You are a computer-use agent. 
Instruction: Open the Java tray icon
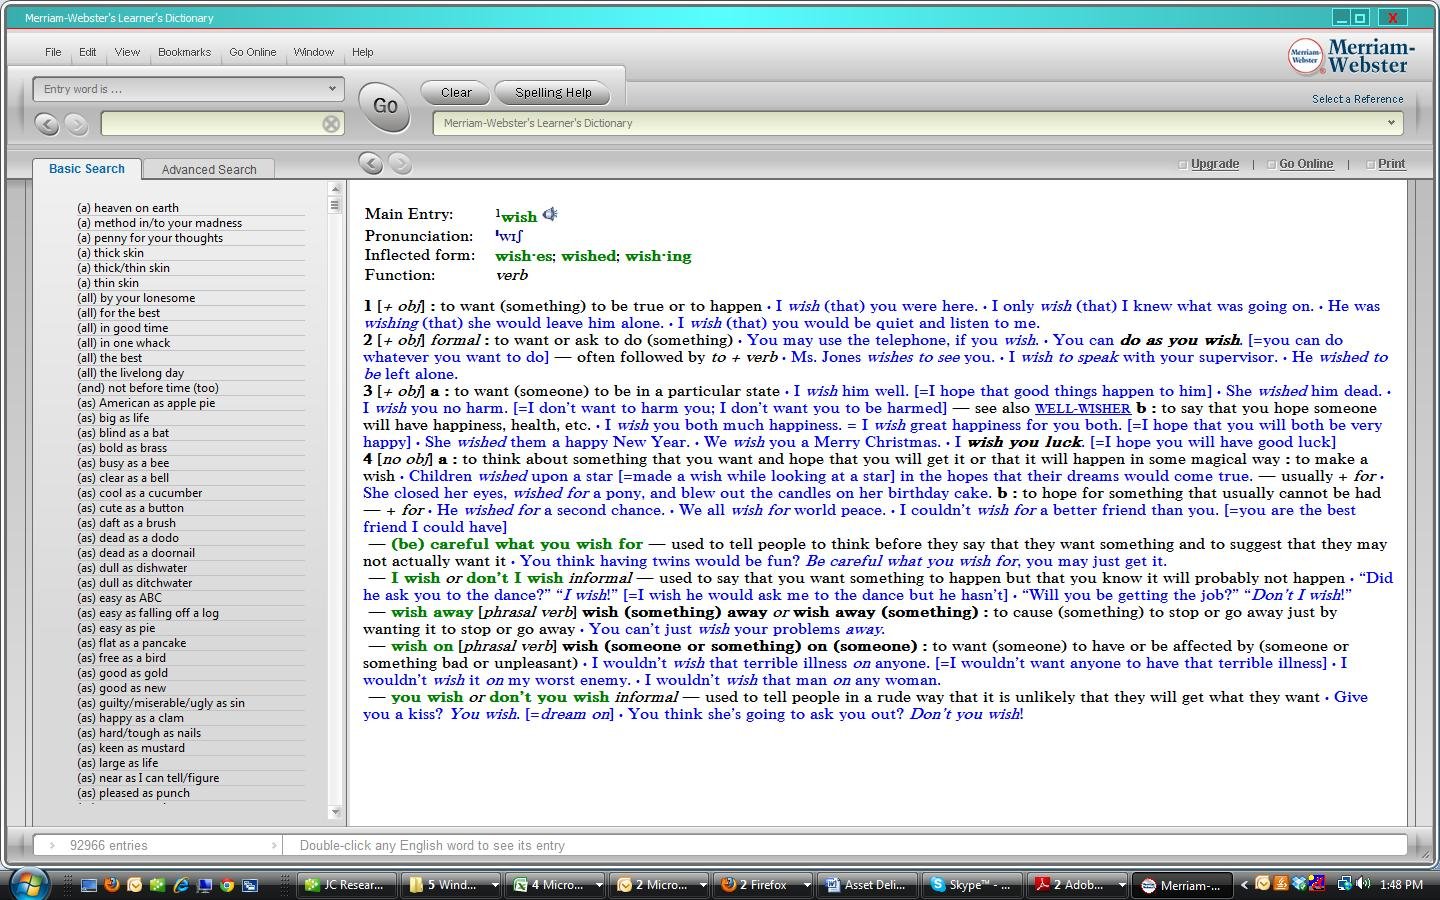click(x=1281, y=884)
